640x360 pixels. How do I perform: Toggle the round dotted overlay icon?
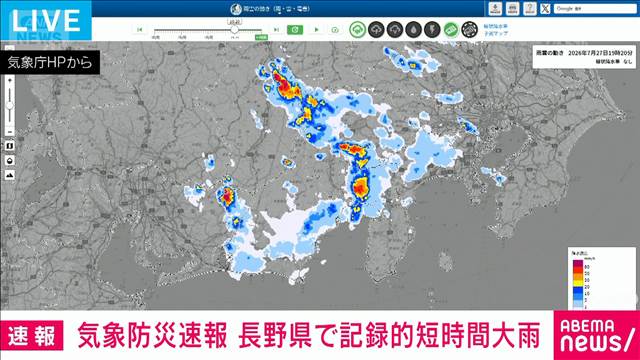pyautogui.click(x=469, y=30)
